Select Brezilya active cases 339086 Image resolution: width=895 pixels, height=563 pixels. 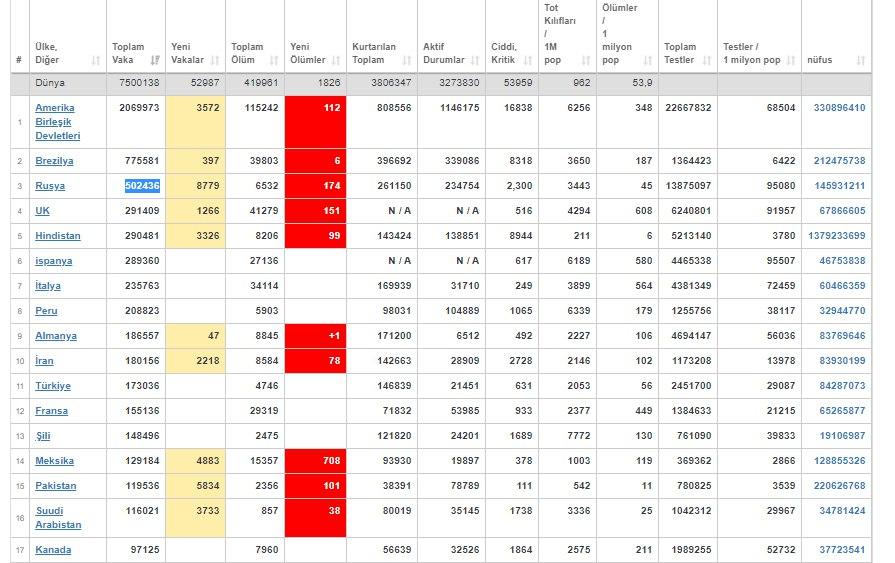(x=462, y=161)
